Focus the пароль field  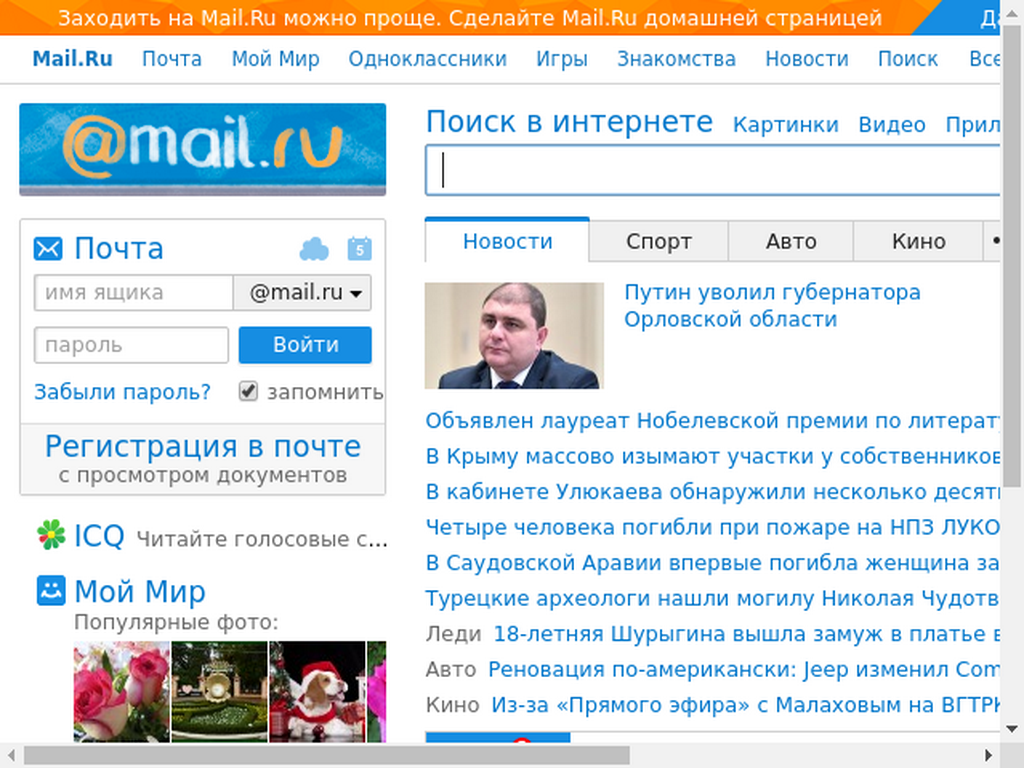[x=131, y=345]
